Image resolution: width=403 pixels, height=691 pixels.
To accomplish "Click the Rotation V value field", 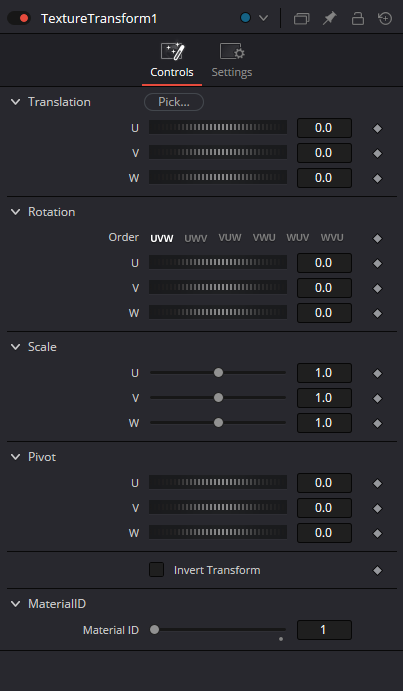I will coord(324,288).
